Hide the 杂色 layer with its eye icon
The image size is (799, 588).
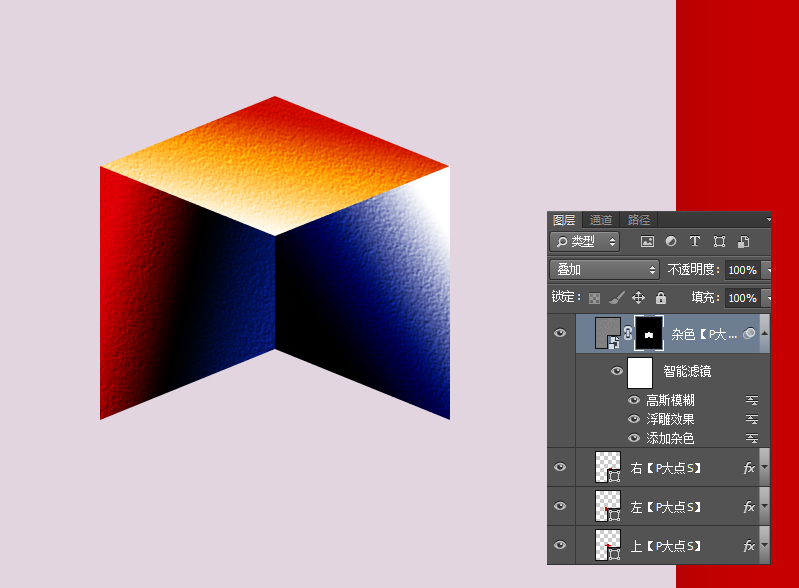(561, 334)
